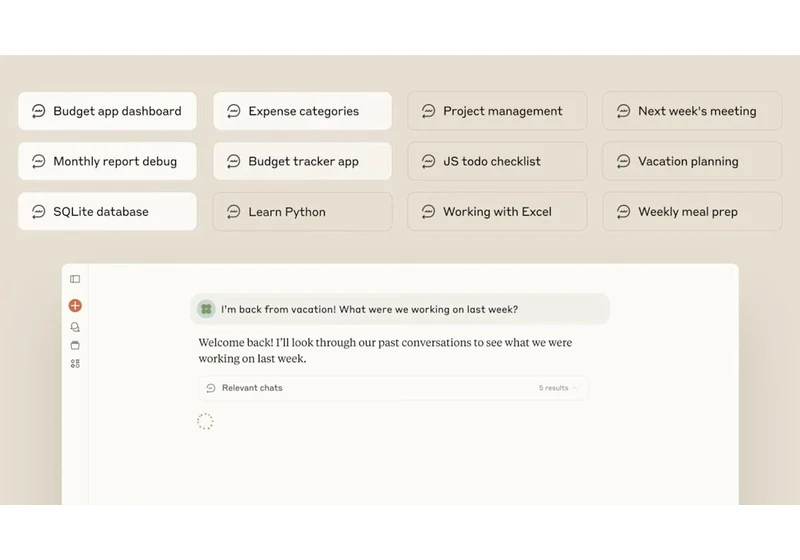
Task: Start a new chat with the orange plus icon
Action: pyautogui.click(x=75, y=306)
